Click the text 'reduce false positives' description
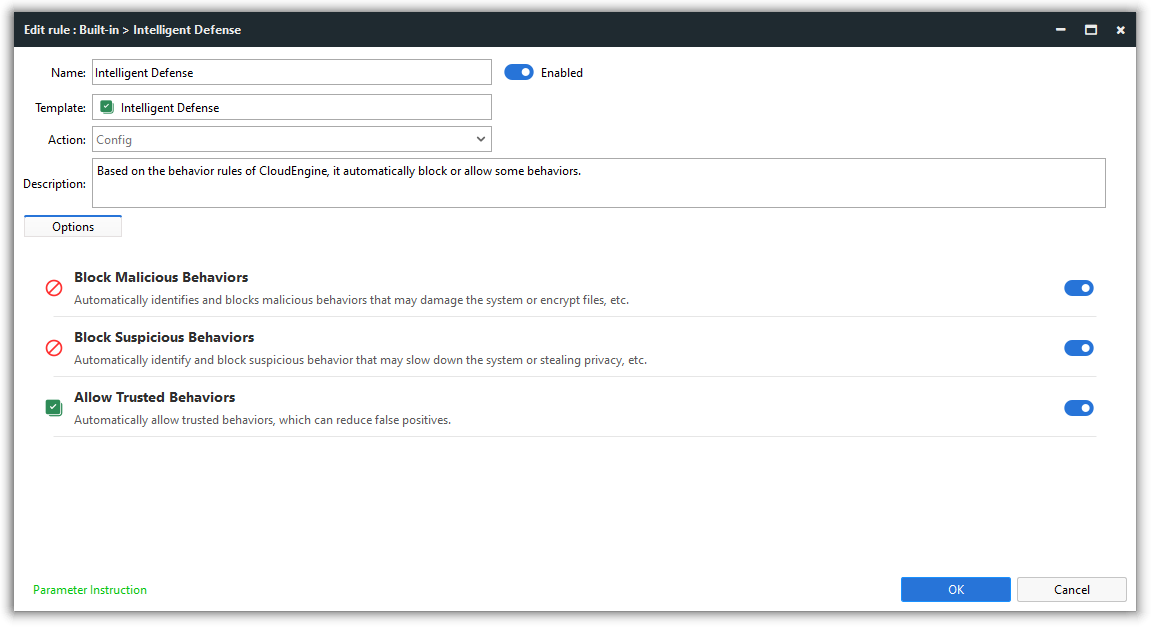 [262, 420]
